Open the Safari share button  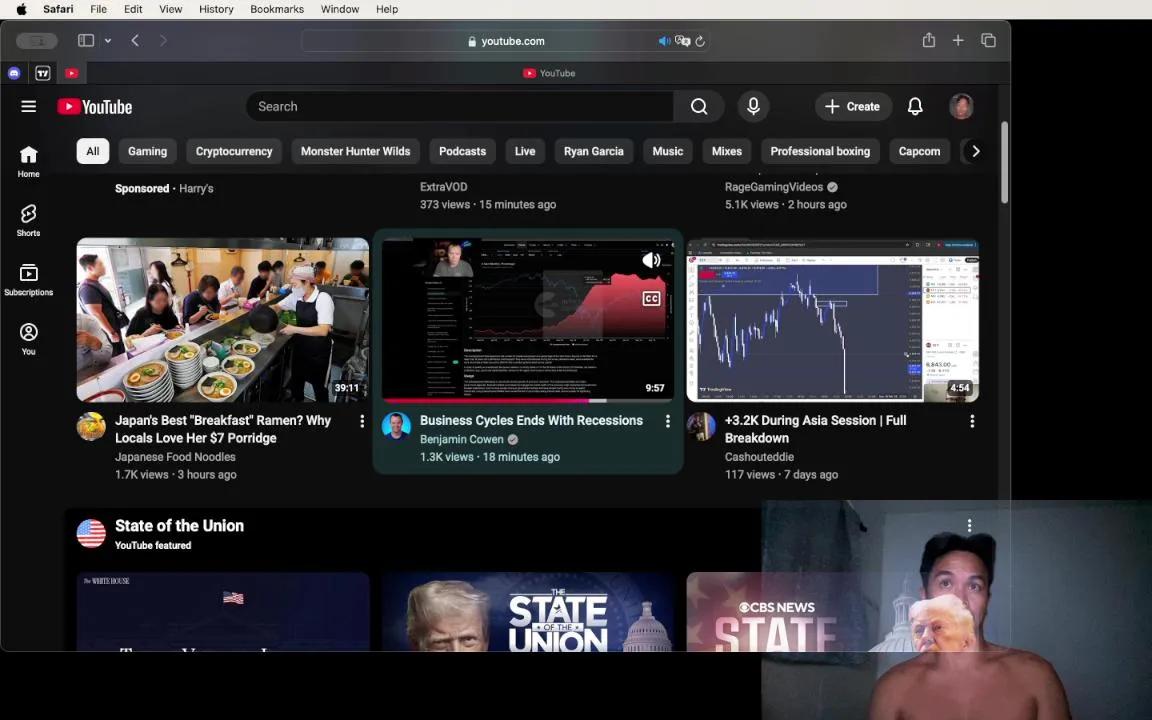coord(929,40)
